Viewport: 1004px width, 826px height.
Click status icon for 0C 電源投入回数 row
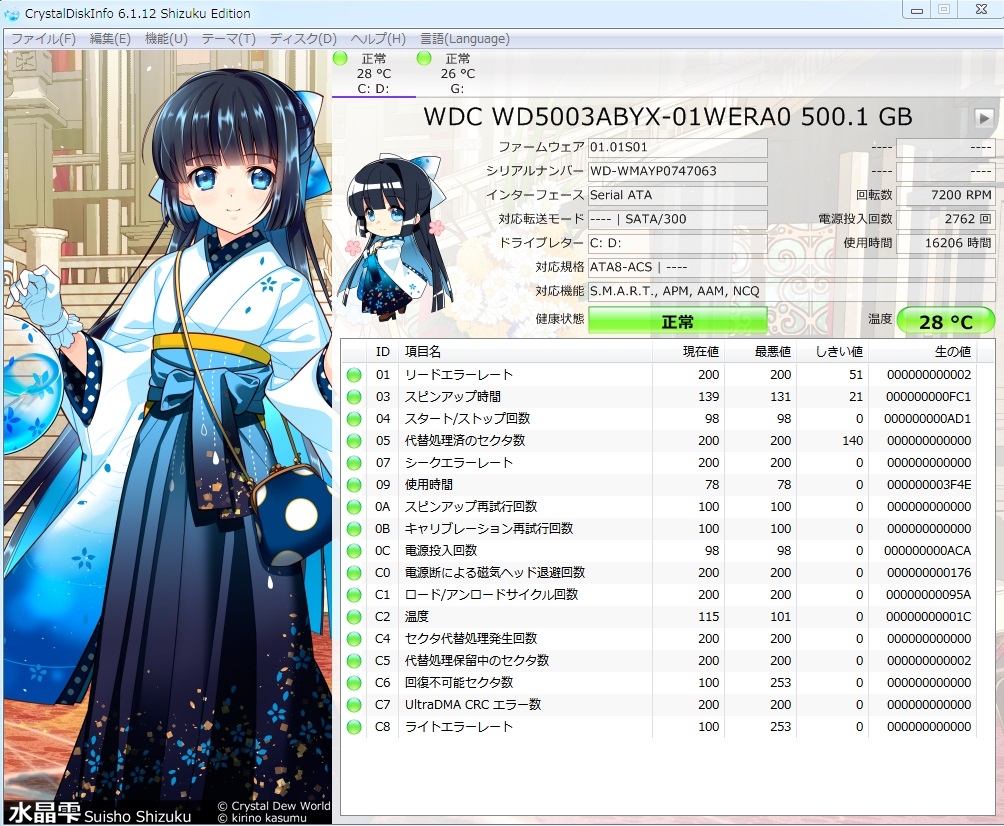click(353, 551)
